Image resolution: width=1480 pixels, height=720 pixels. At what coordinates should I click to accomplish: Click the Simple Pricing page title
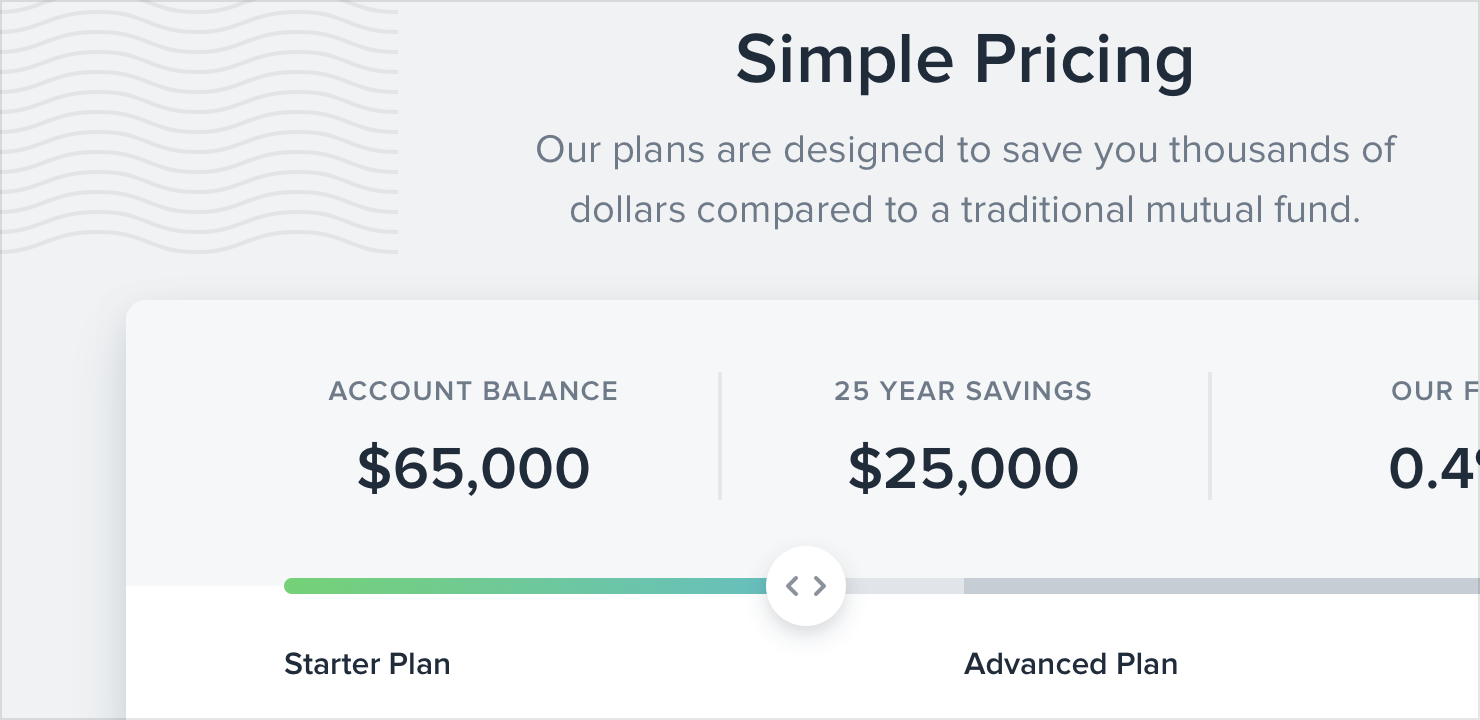coord(964,60)
